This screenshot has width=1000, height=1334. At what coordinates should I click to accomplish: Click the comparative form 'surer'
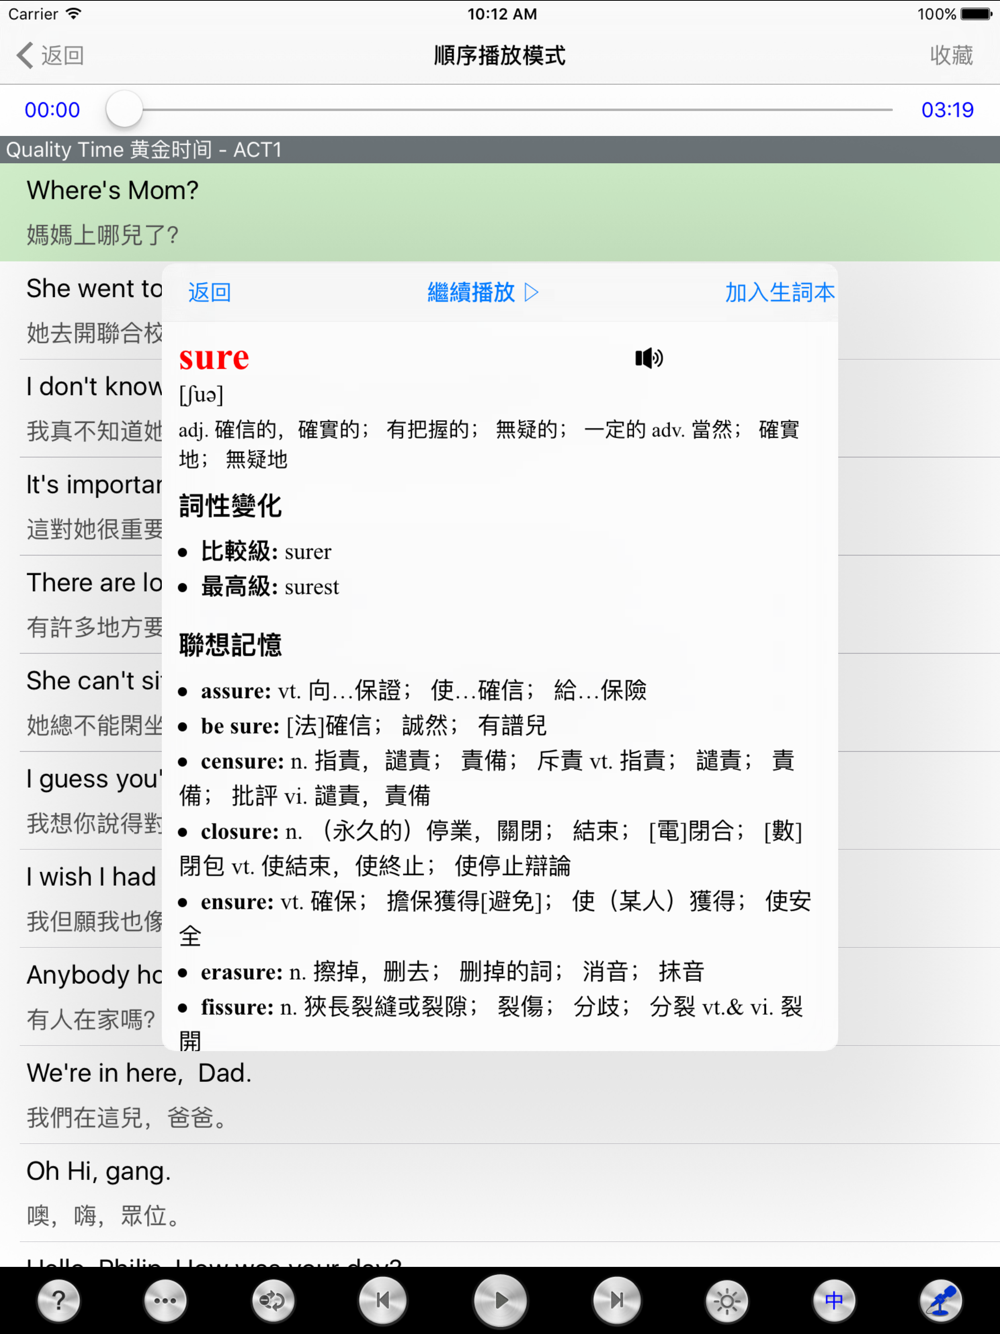pos(308,552)
